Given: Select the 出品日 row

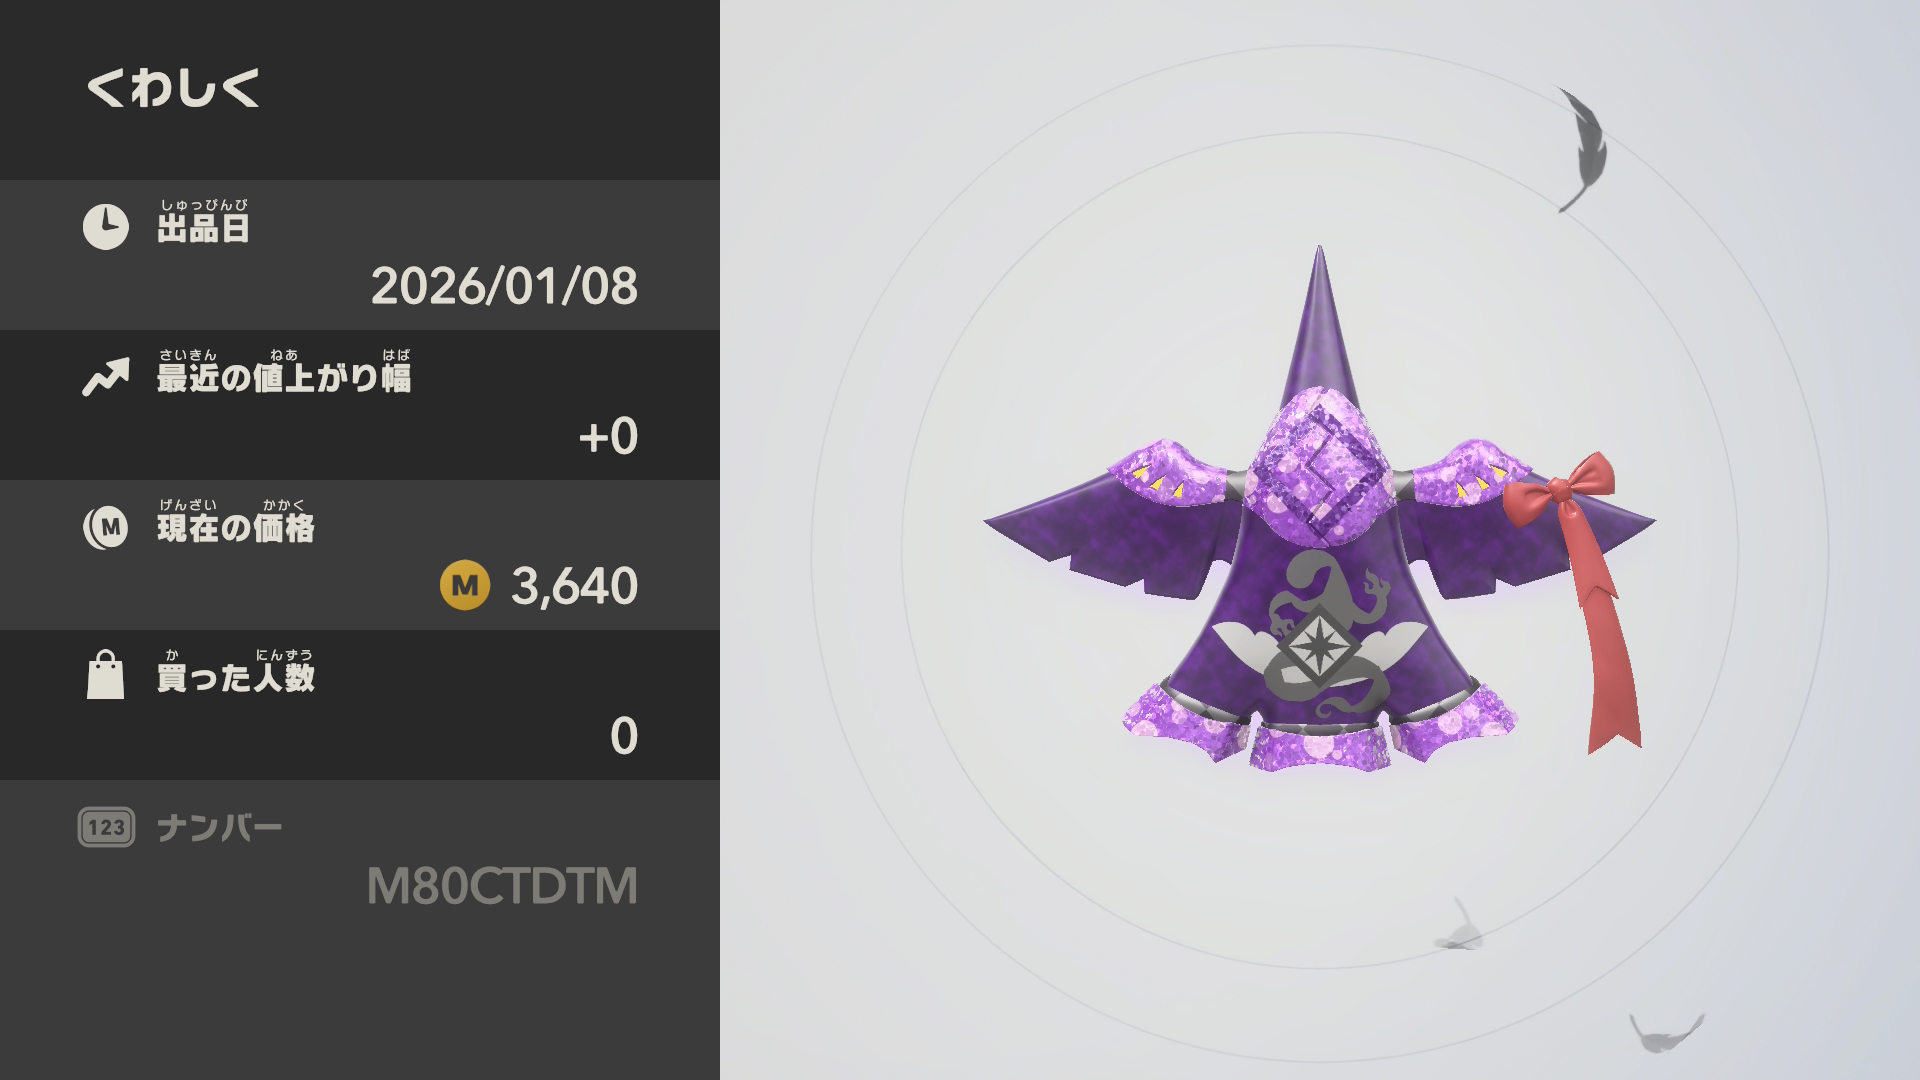Looking at the screenshot, I should point(360,255).
